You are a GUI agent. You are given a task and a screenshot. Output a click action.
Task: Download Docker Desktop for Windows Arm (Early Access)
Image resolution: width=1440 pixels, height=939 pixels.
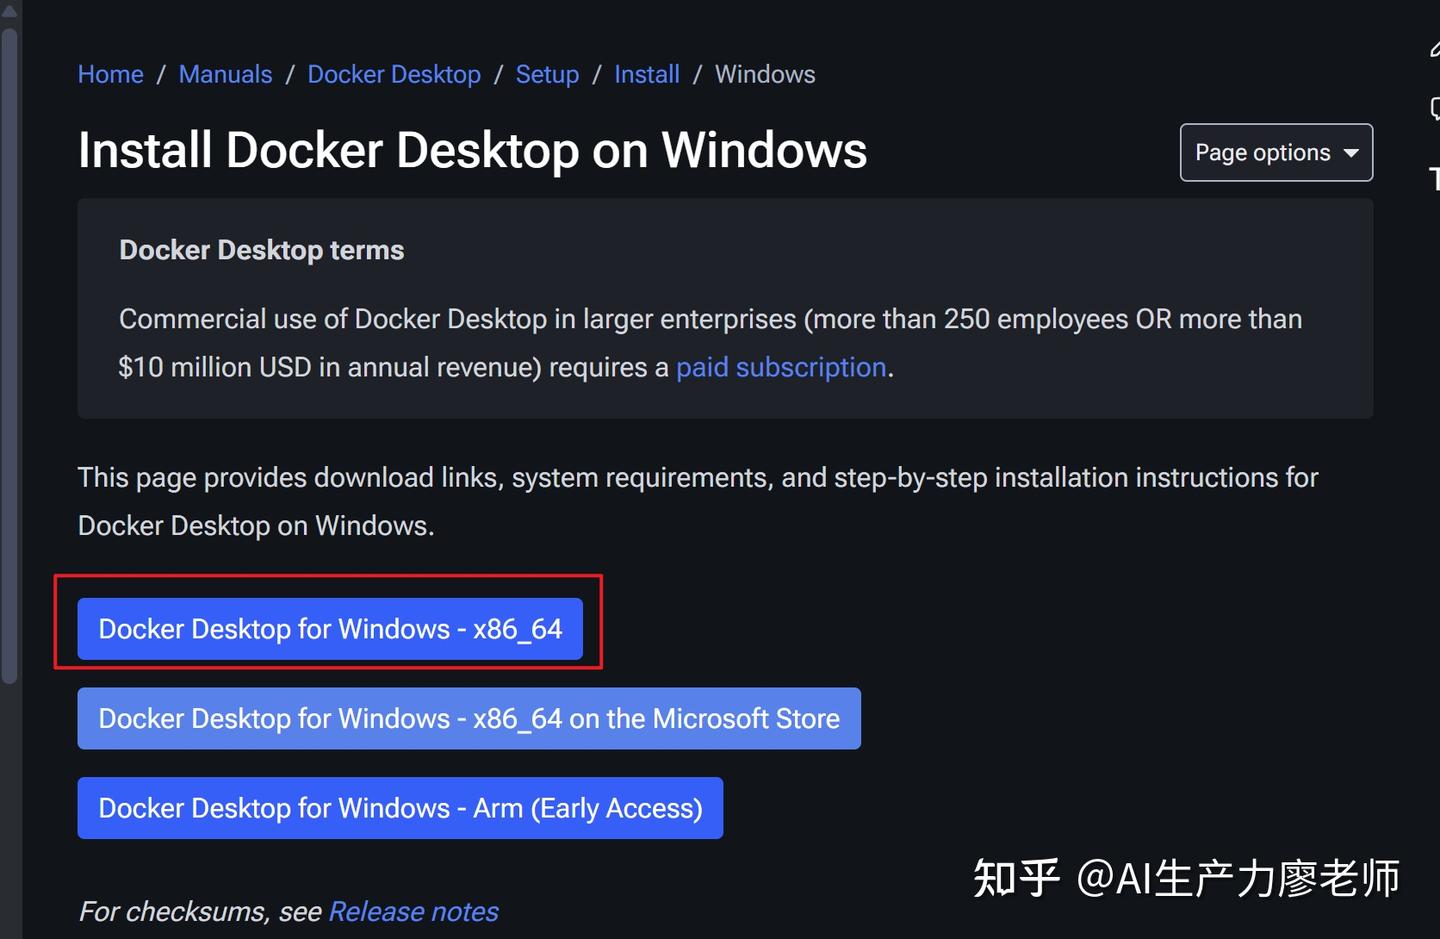tap(400, 808)
